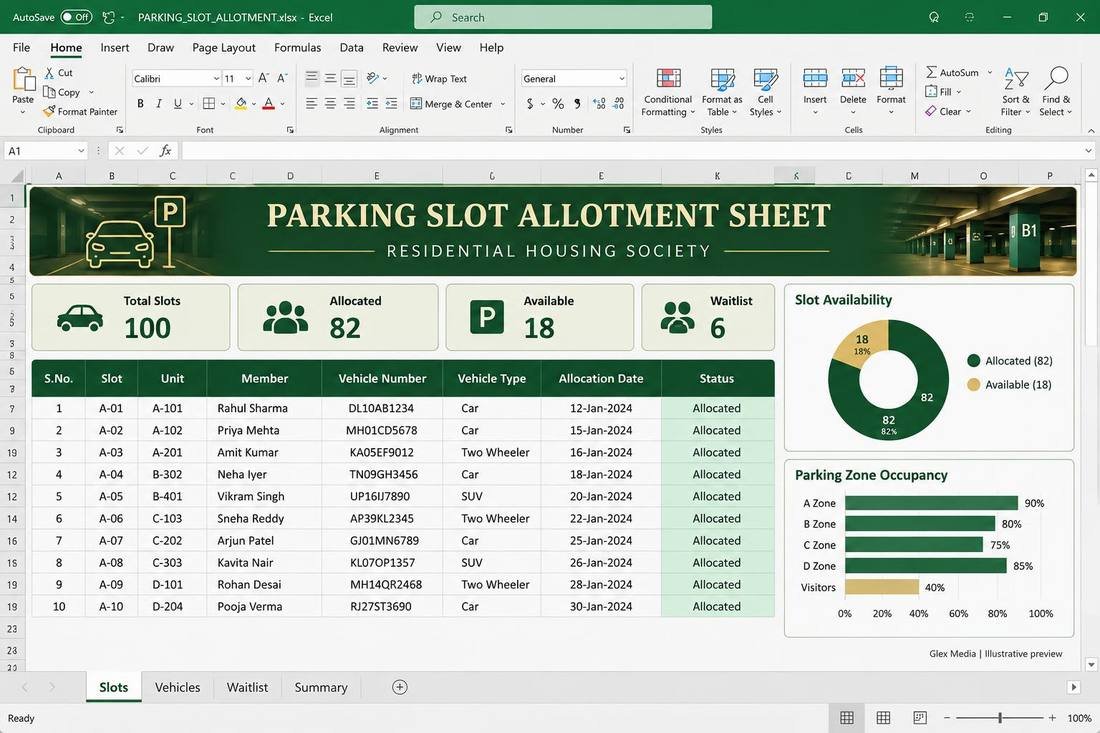Image resolution: width=1100 pixels, height=733 pixels.
Task: Toggle center horizontal alignment
Action: point(330,104)
